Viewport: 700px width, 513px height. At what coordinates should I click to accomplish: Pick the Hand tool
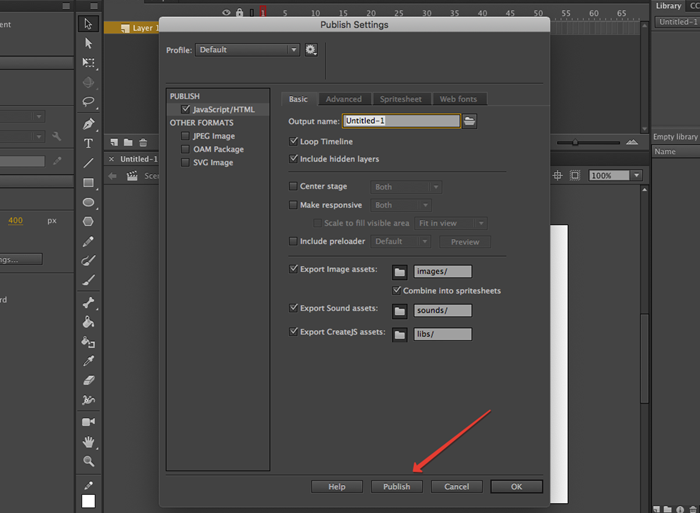88,441
